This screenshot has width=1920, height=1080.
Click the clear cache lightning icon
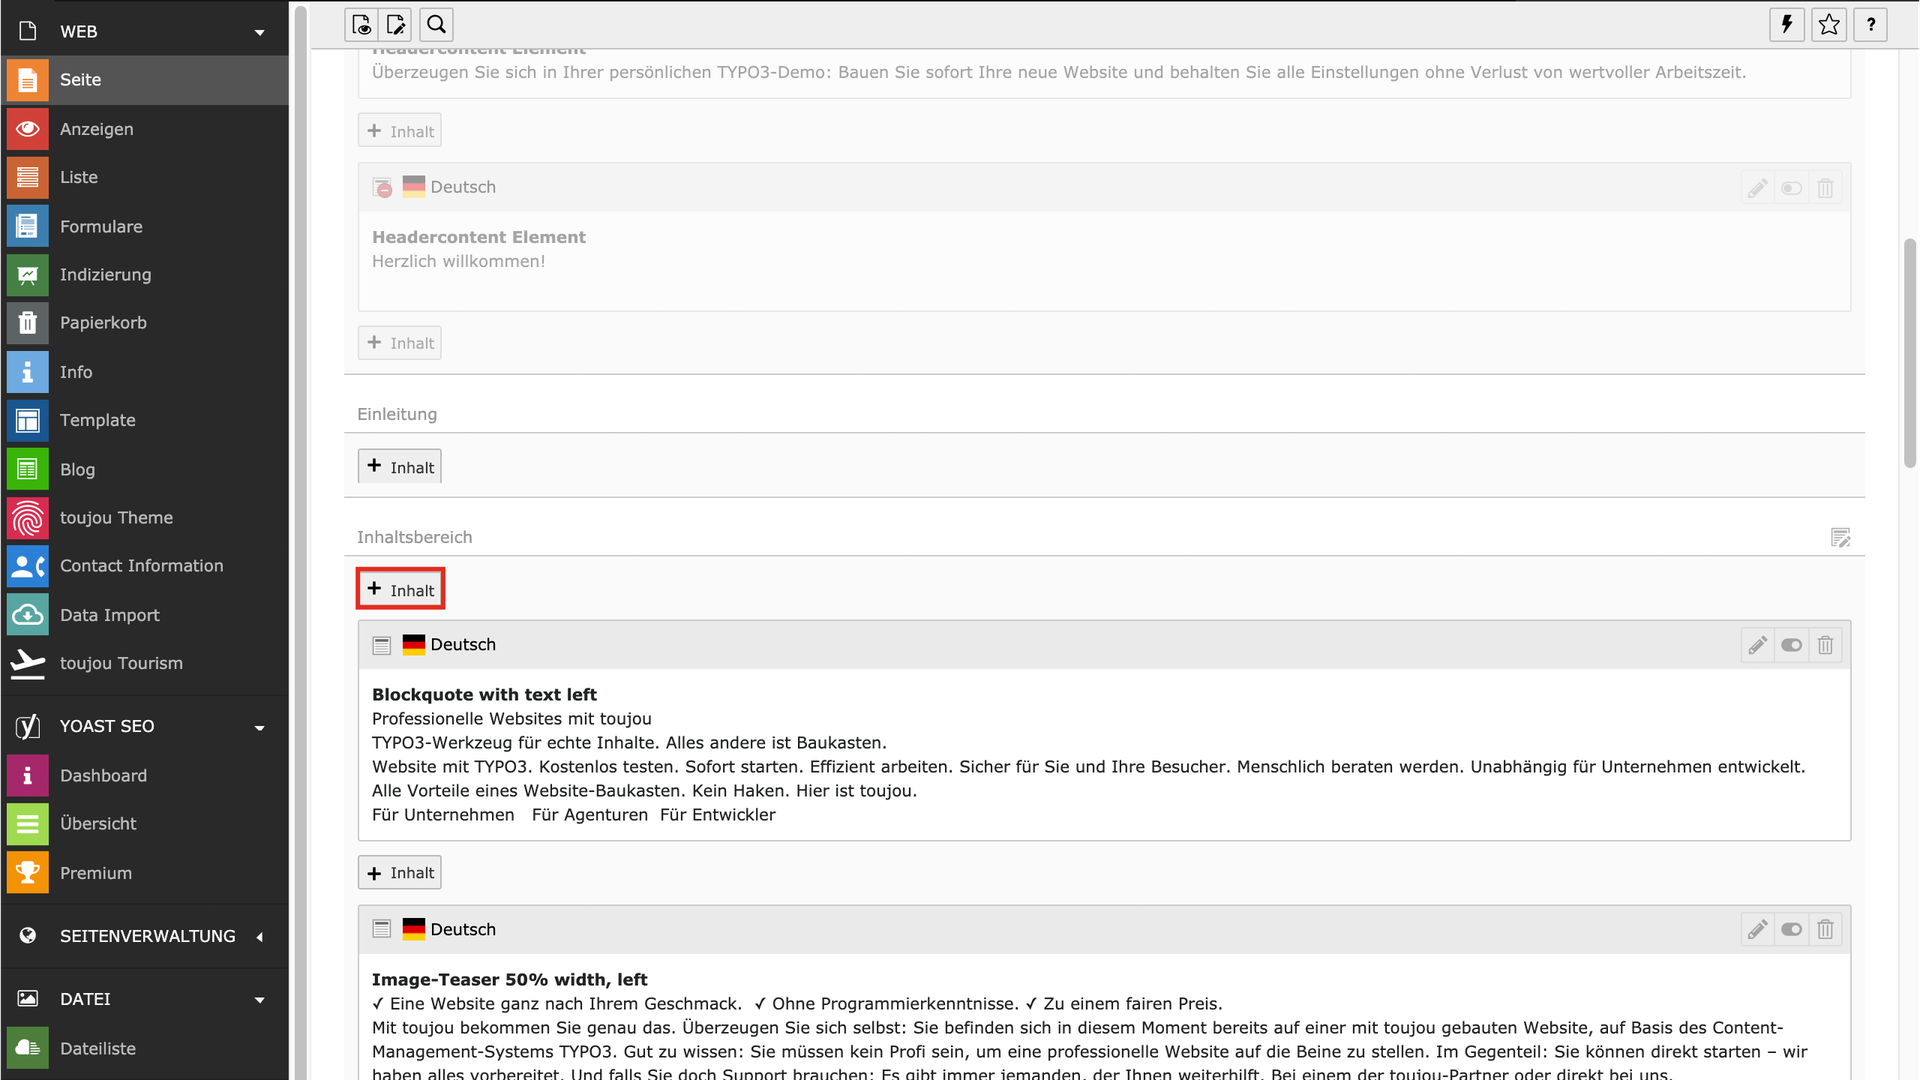tap(1787, 25)
